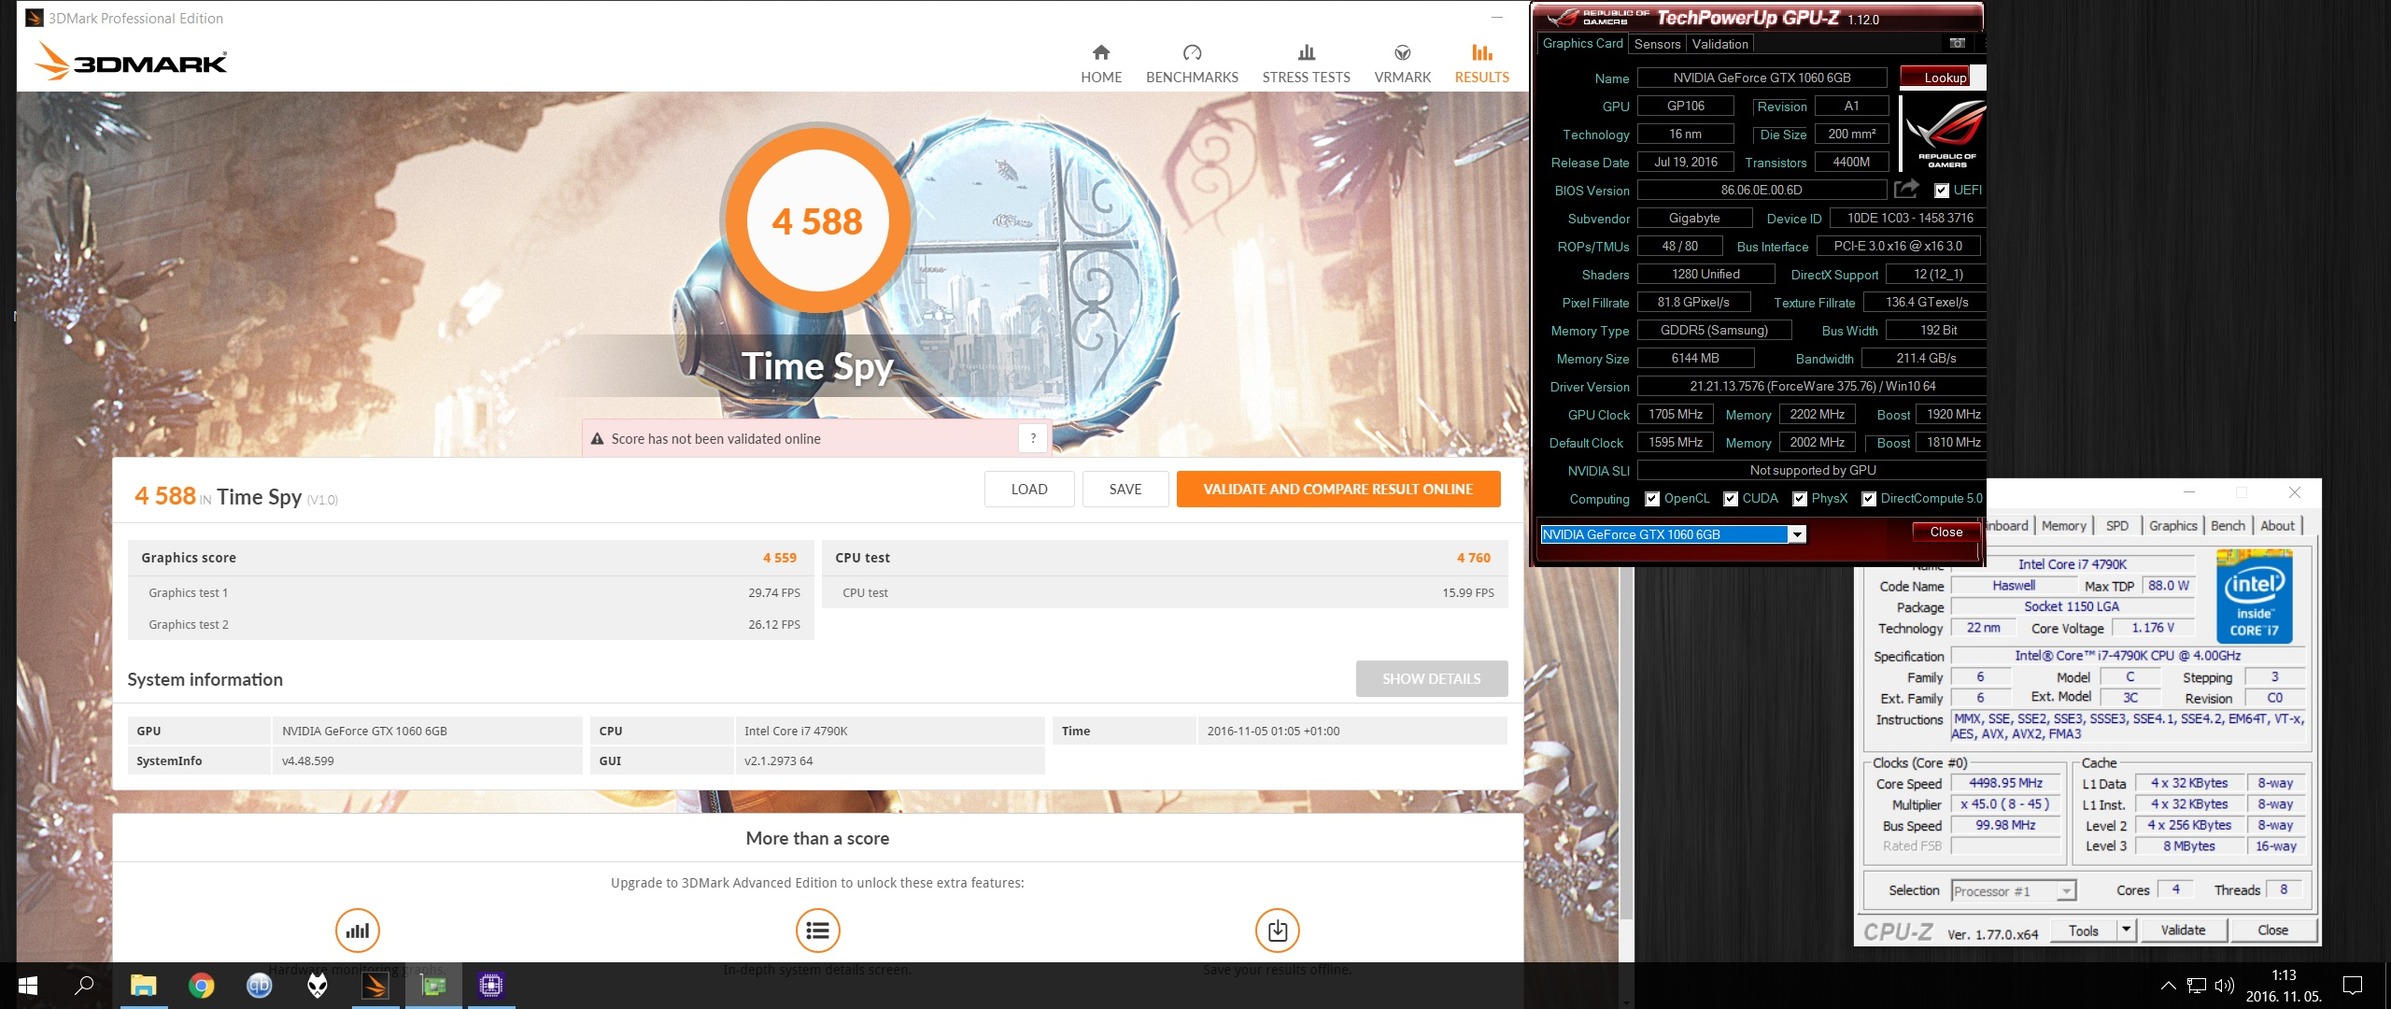Launch Google Chrome from the taskbar
This screenshot has width=2391, height=1009.
201,986
